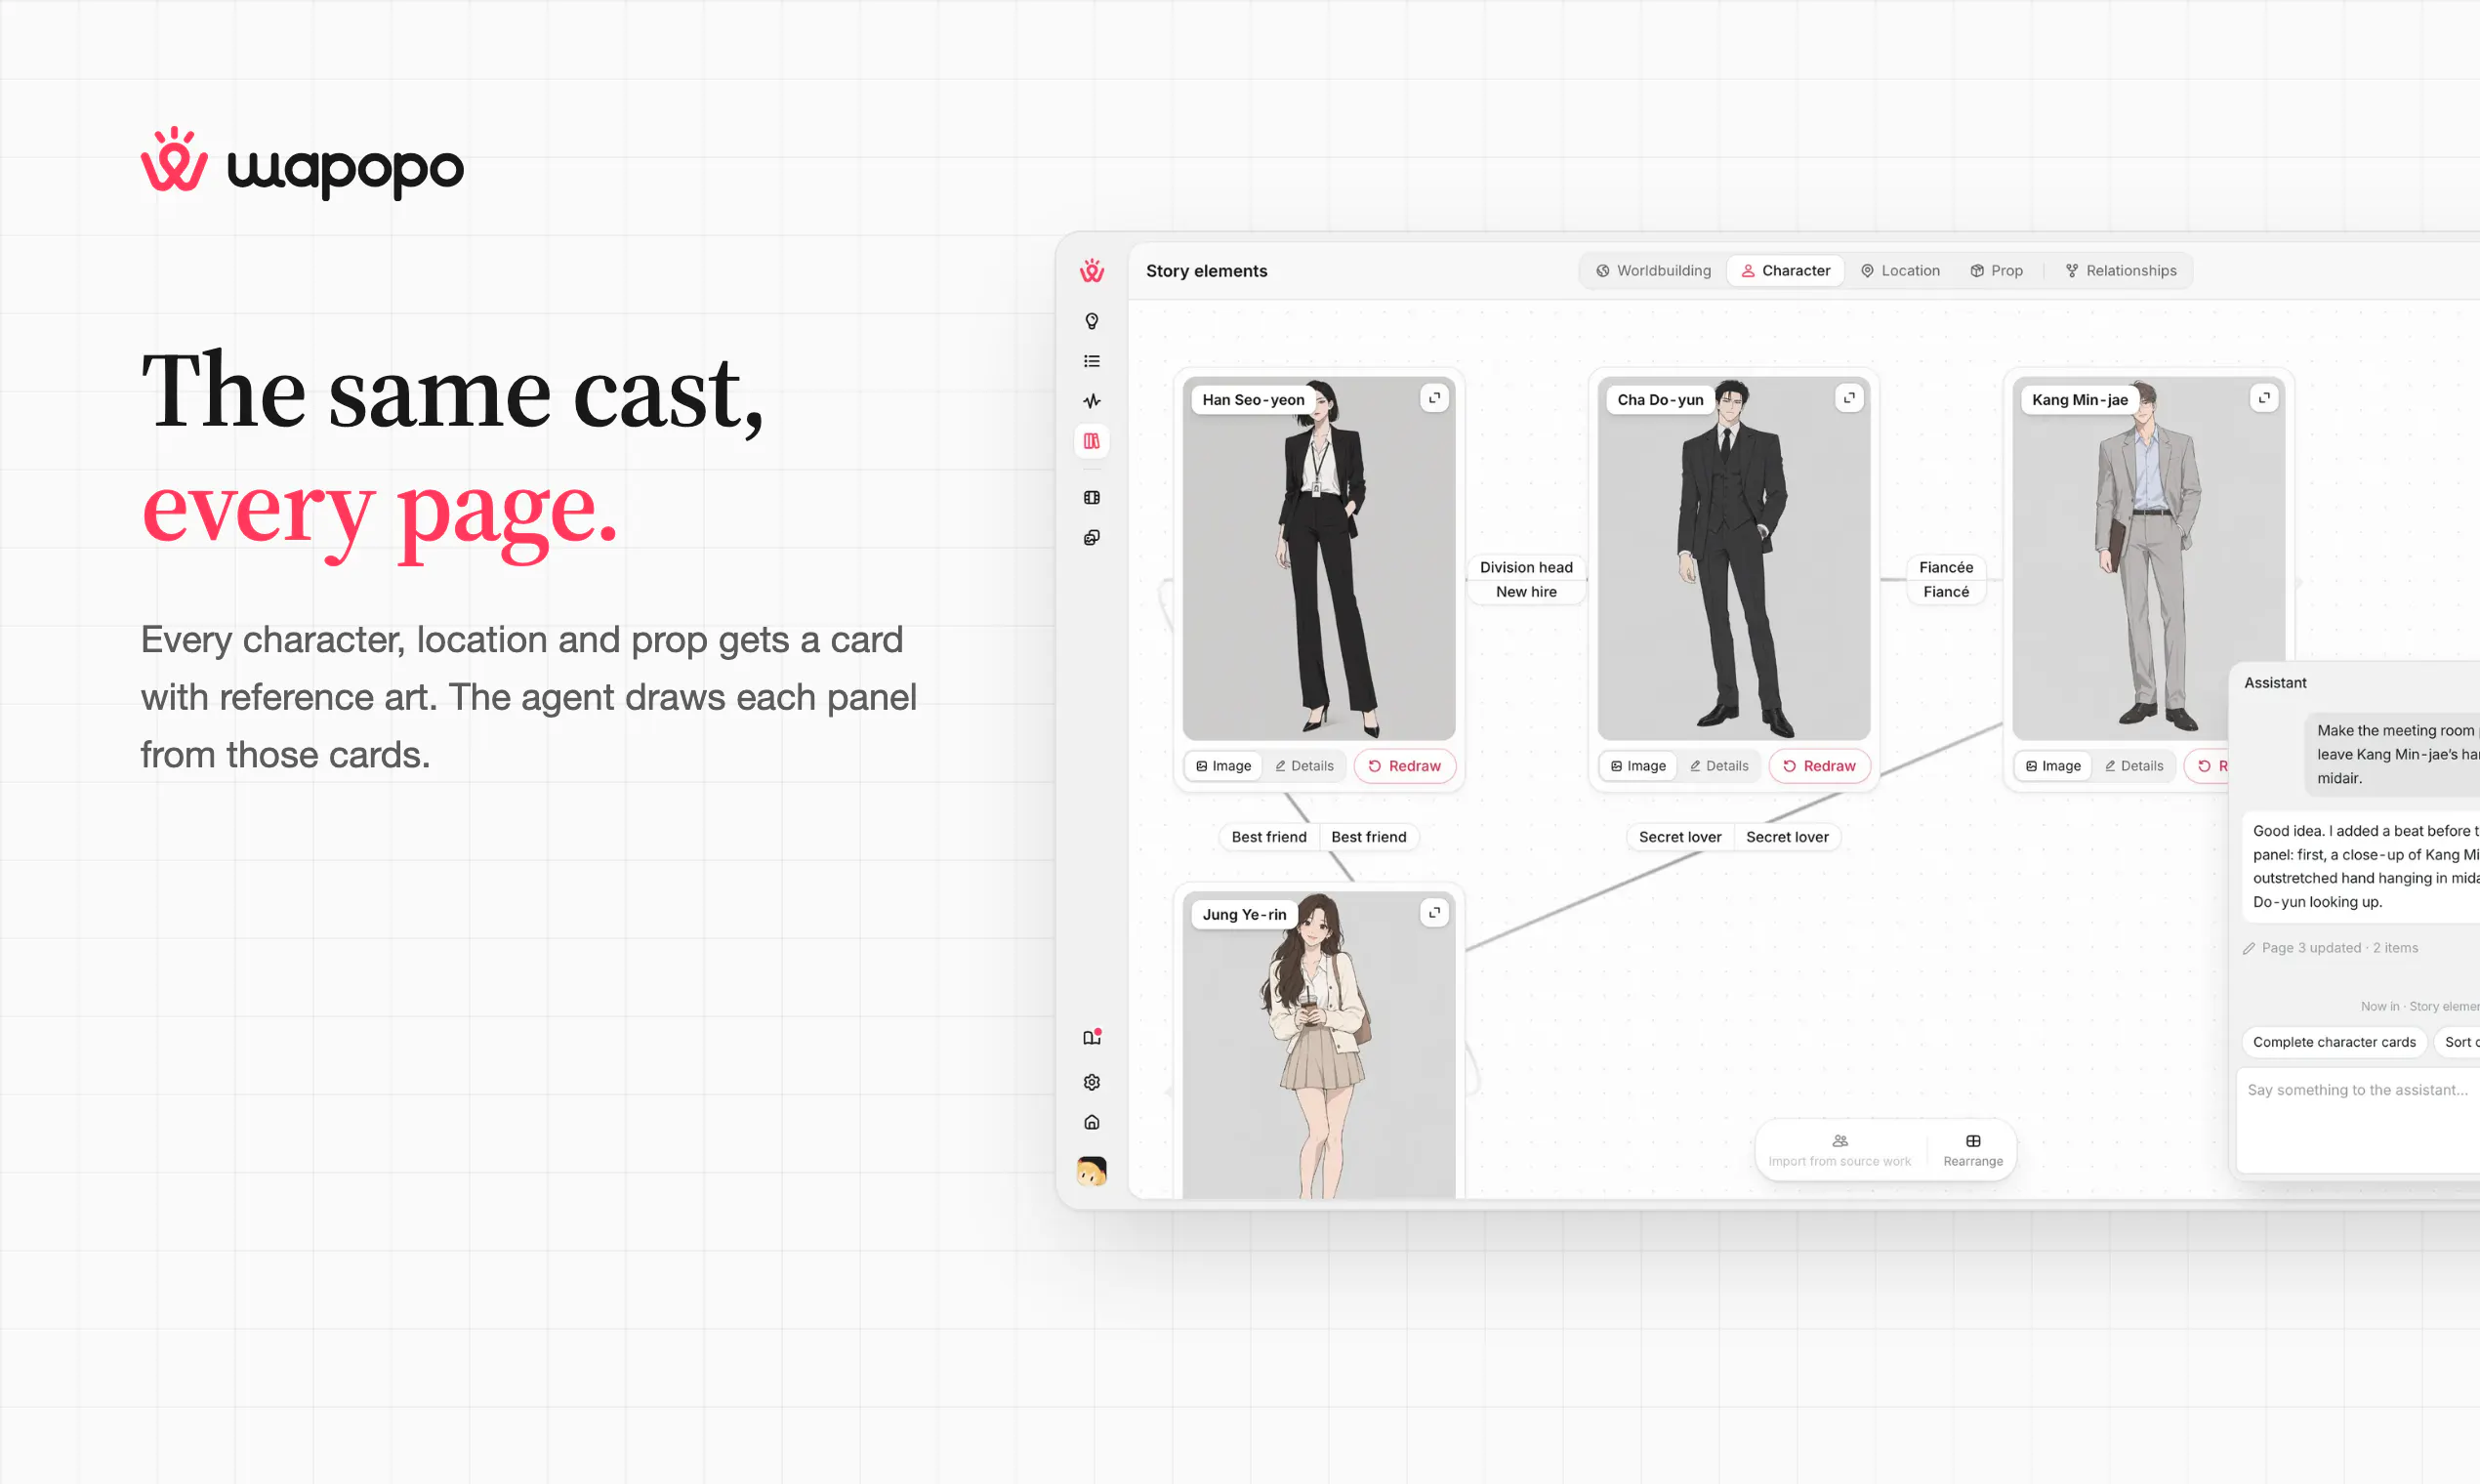Open the image gallery icon in sidebar

click(1091, 538)
